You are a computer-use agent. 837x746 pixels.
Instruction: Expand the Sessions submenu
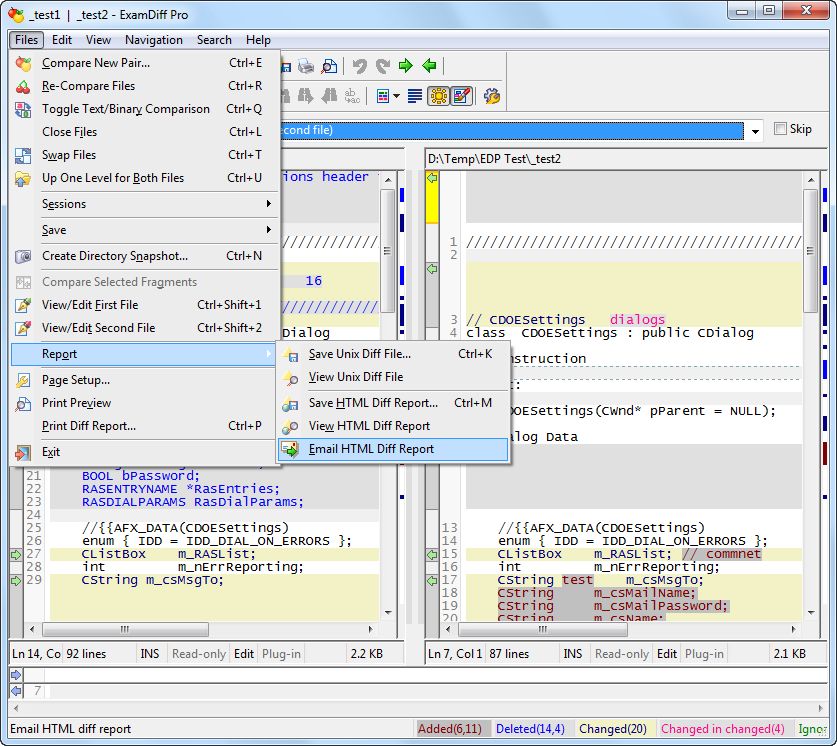click(x=144, y=204)
